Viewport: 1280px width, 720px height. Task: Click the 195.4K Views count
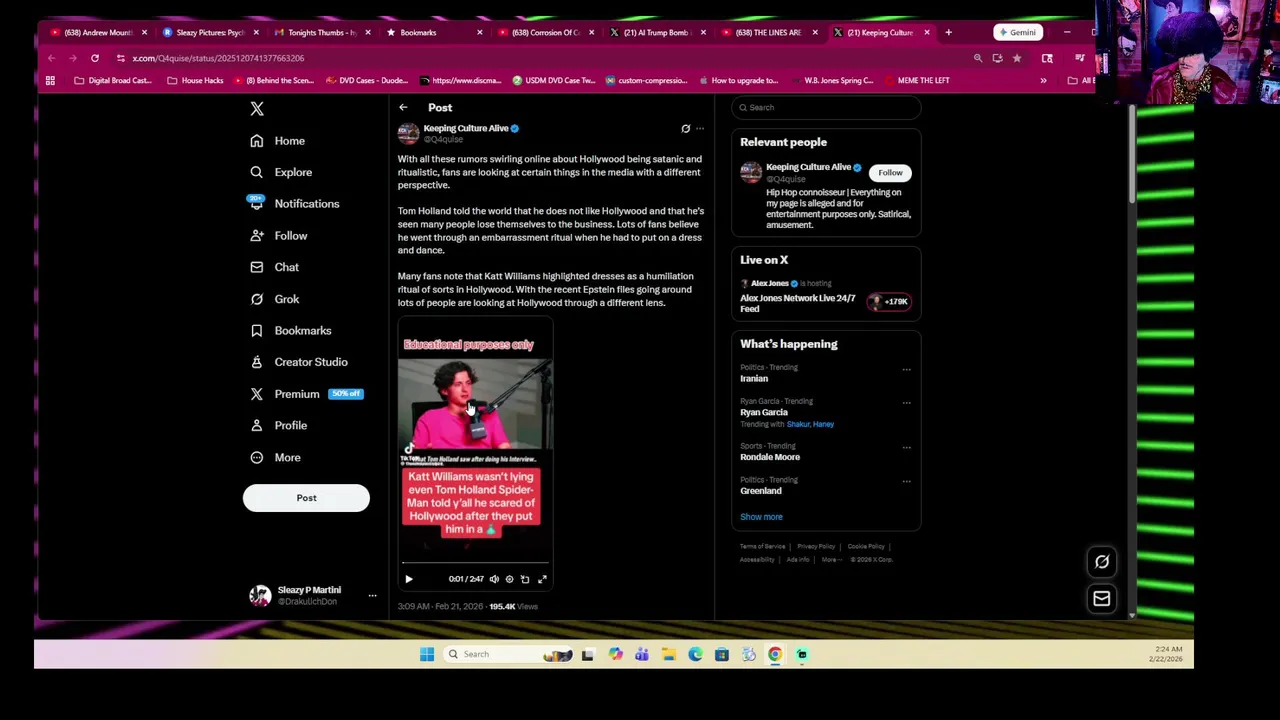click(x=513, y=607)
